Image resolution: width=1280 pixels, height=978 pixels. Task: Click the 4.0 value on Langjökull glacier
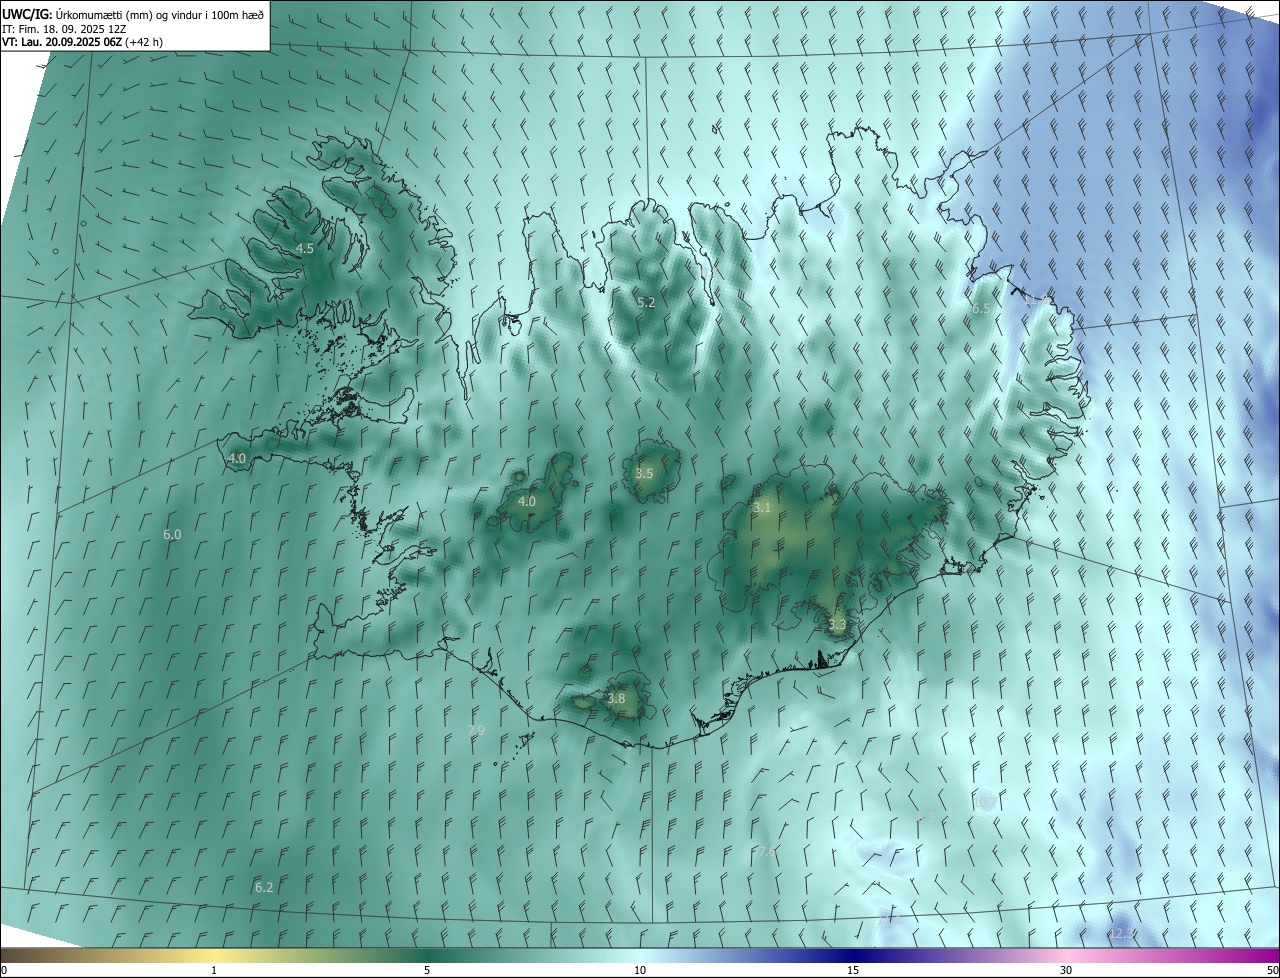point(527,501)
